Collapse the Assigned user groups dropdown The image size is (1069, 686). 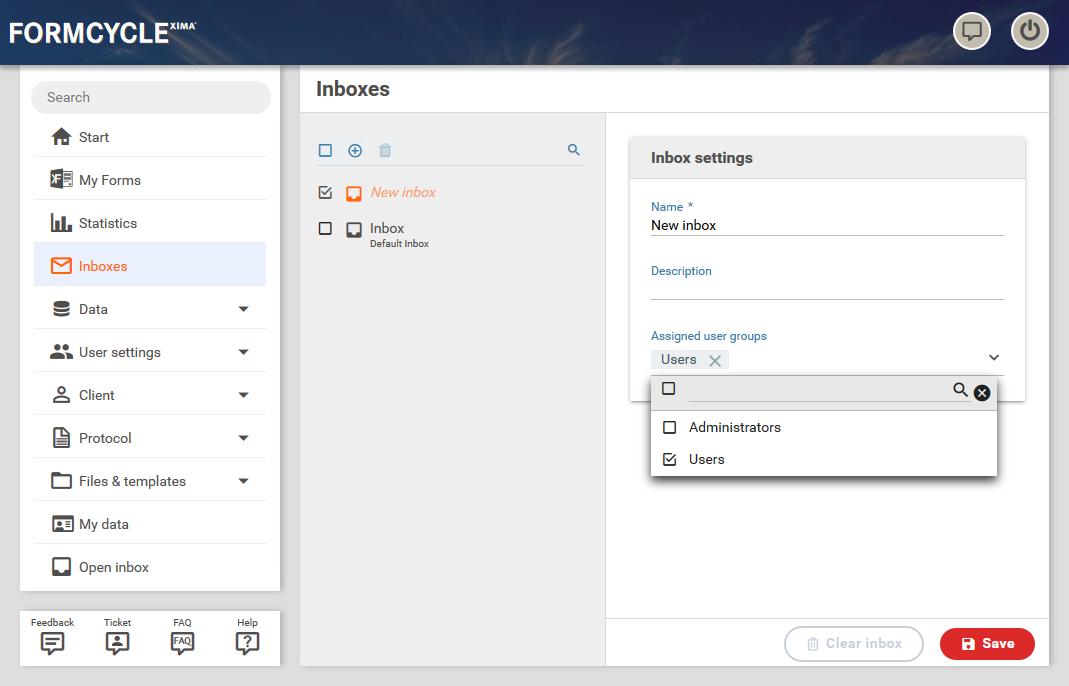click(994, 358)
